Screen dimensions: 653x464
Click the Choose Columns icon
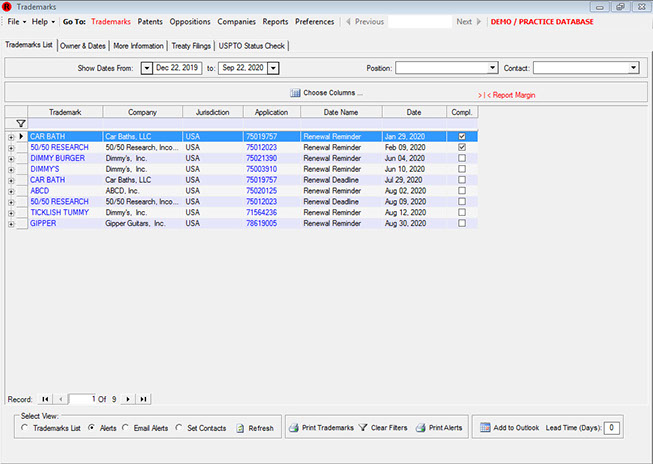coord(296,93)
